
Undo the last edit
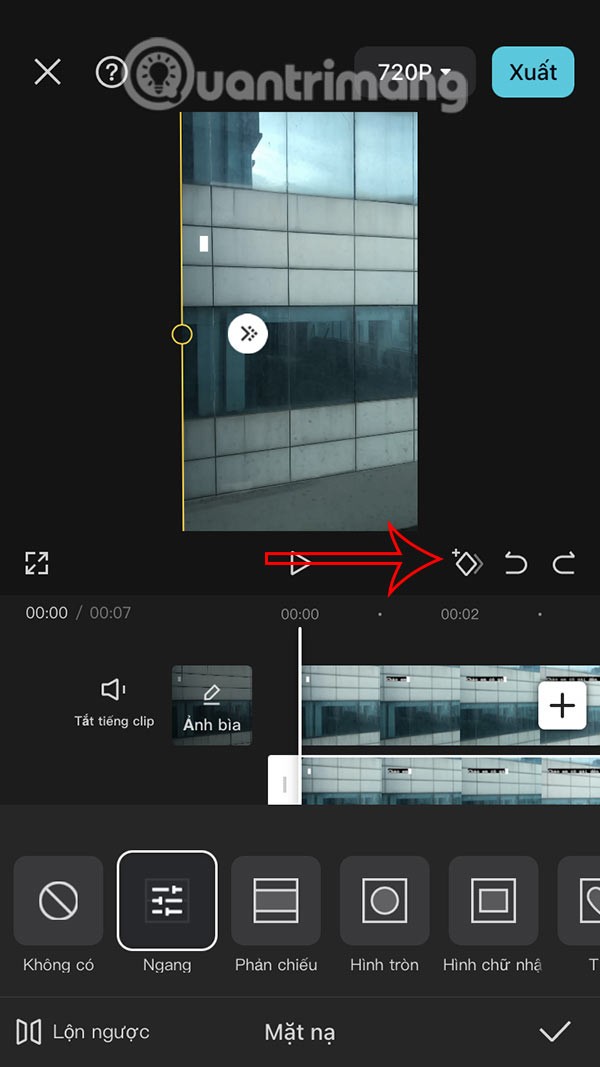(516, 564)
